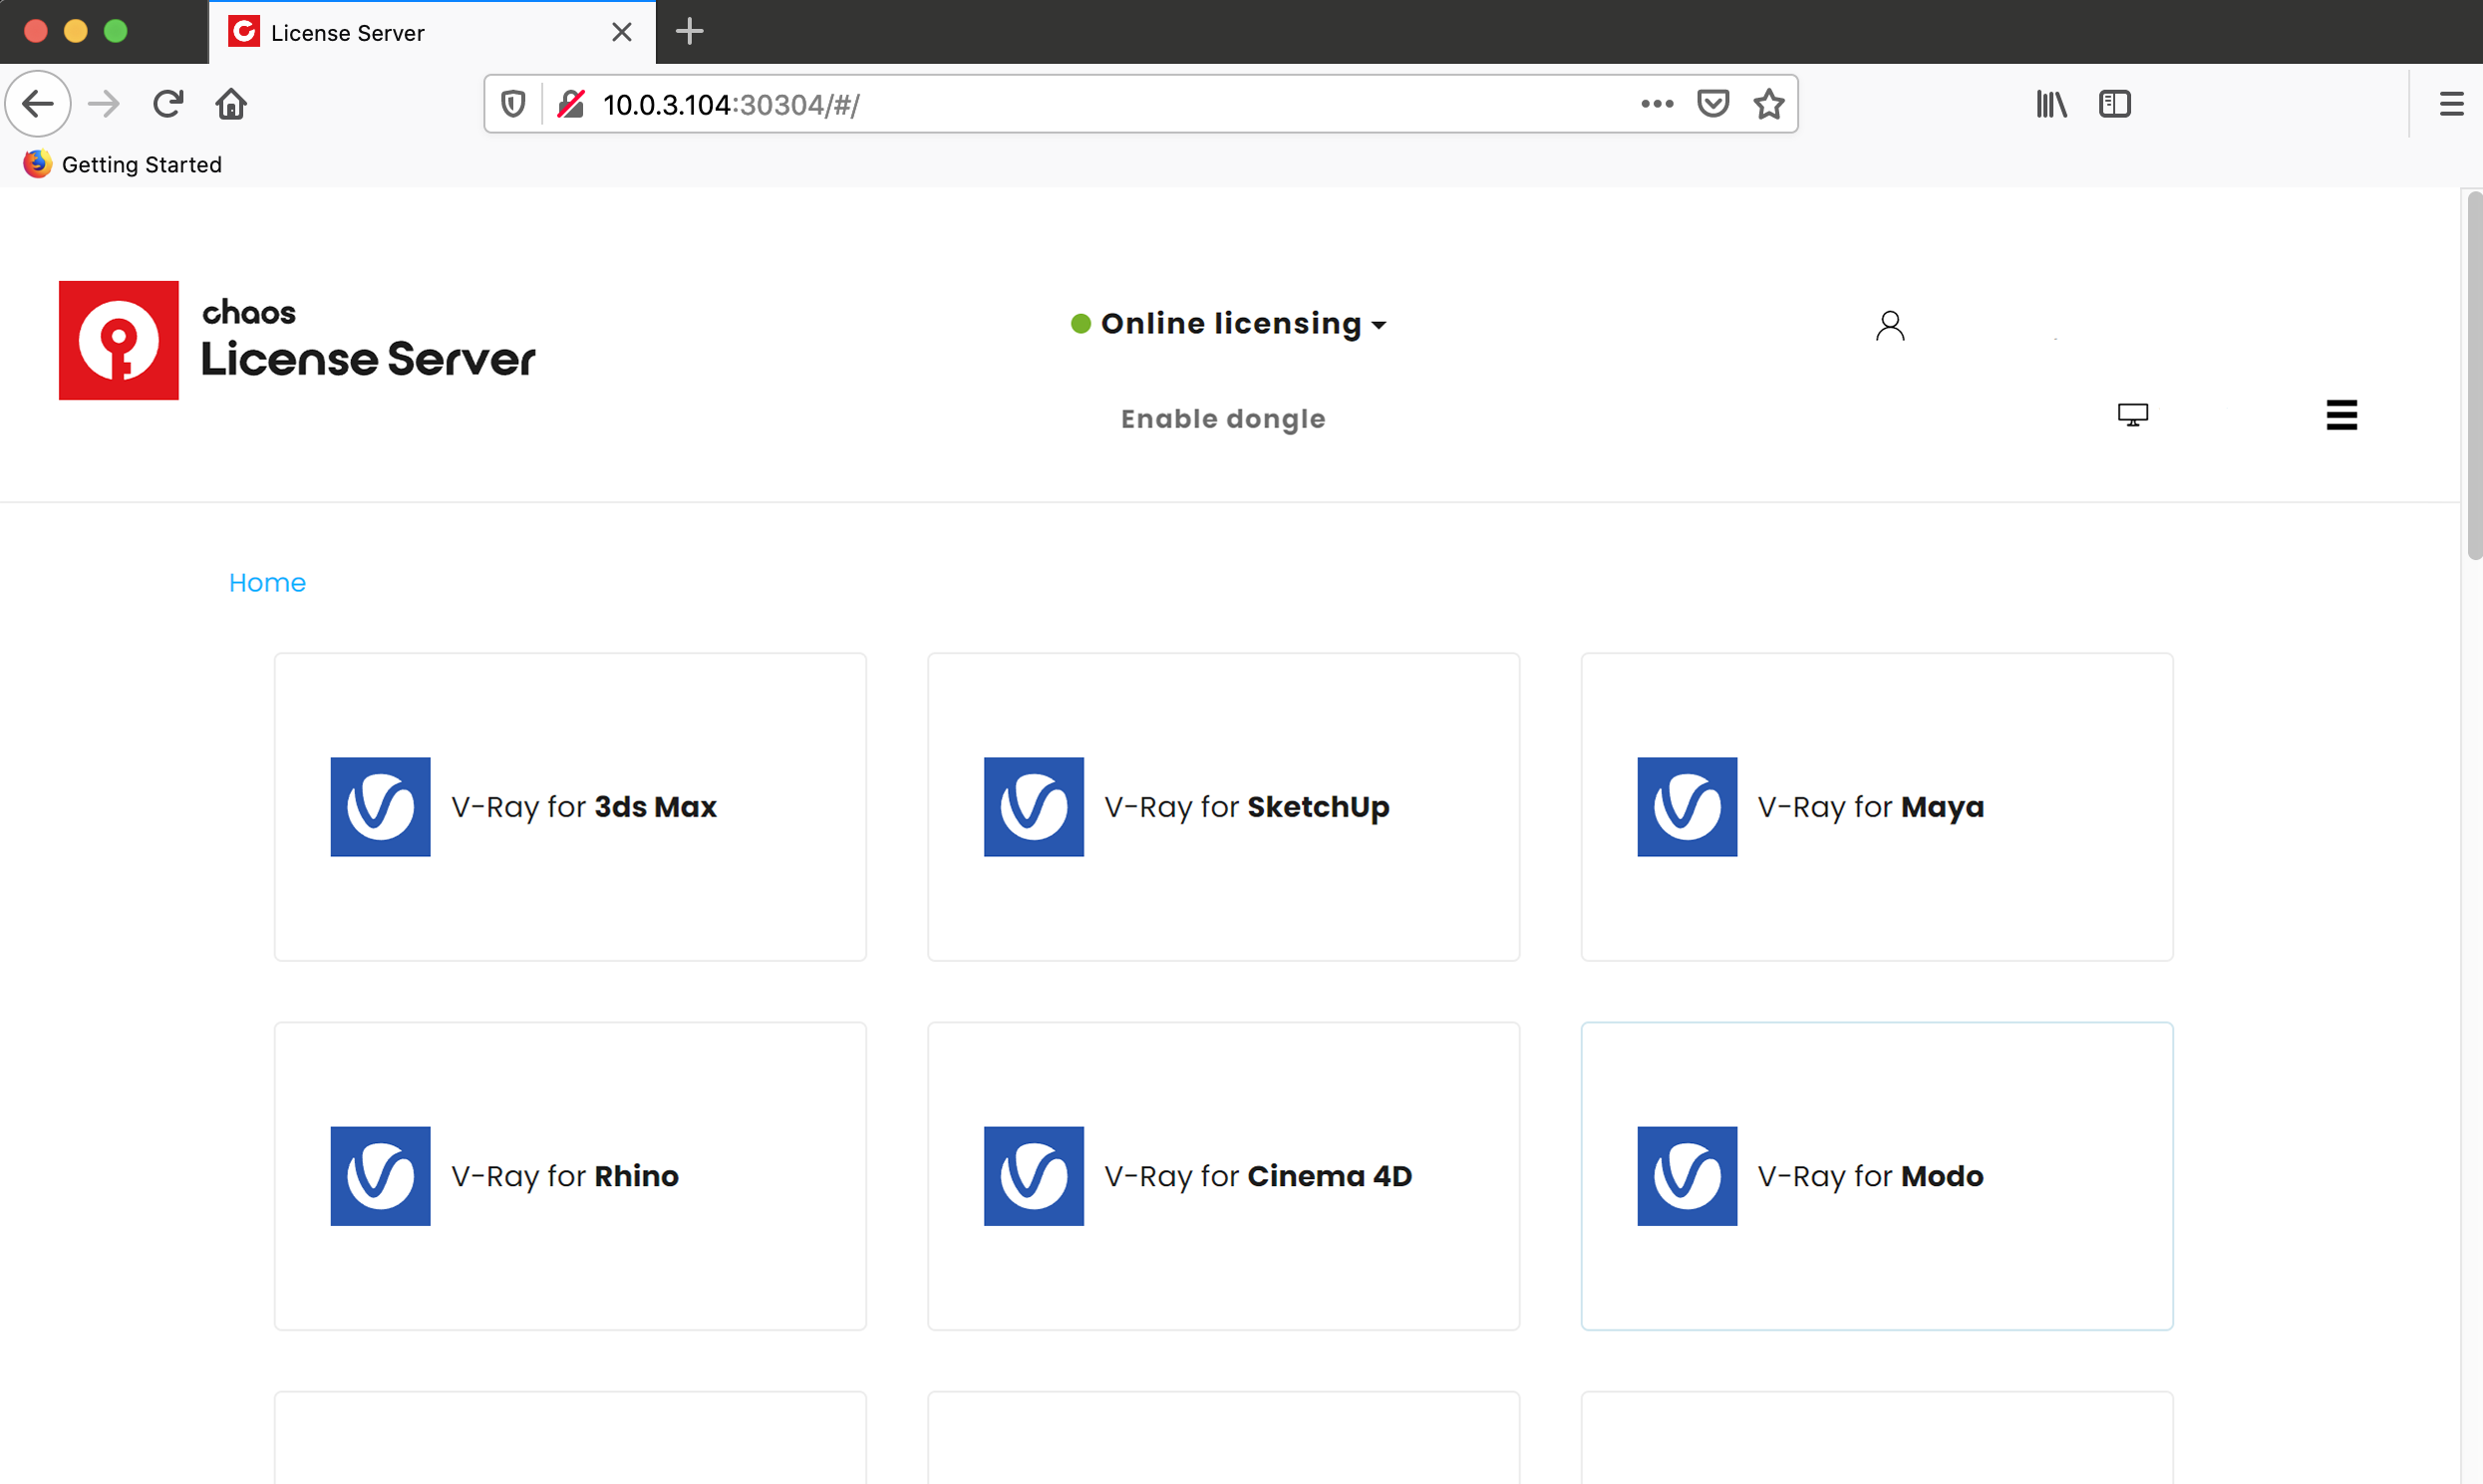Screen dimensions: 2483x1484
Task: Click the page vertical scrollbar
Action: (x=2473, y=375)
